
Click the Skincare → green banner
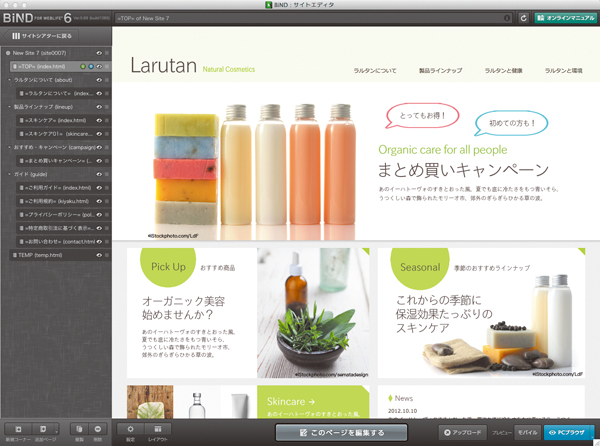(313, 402)
